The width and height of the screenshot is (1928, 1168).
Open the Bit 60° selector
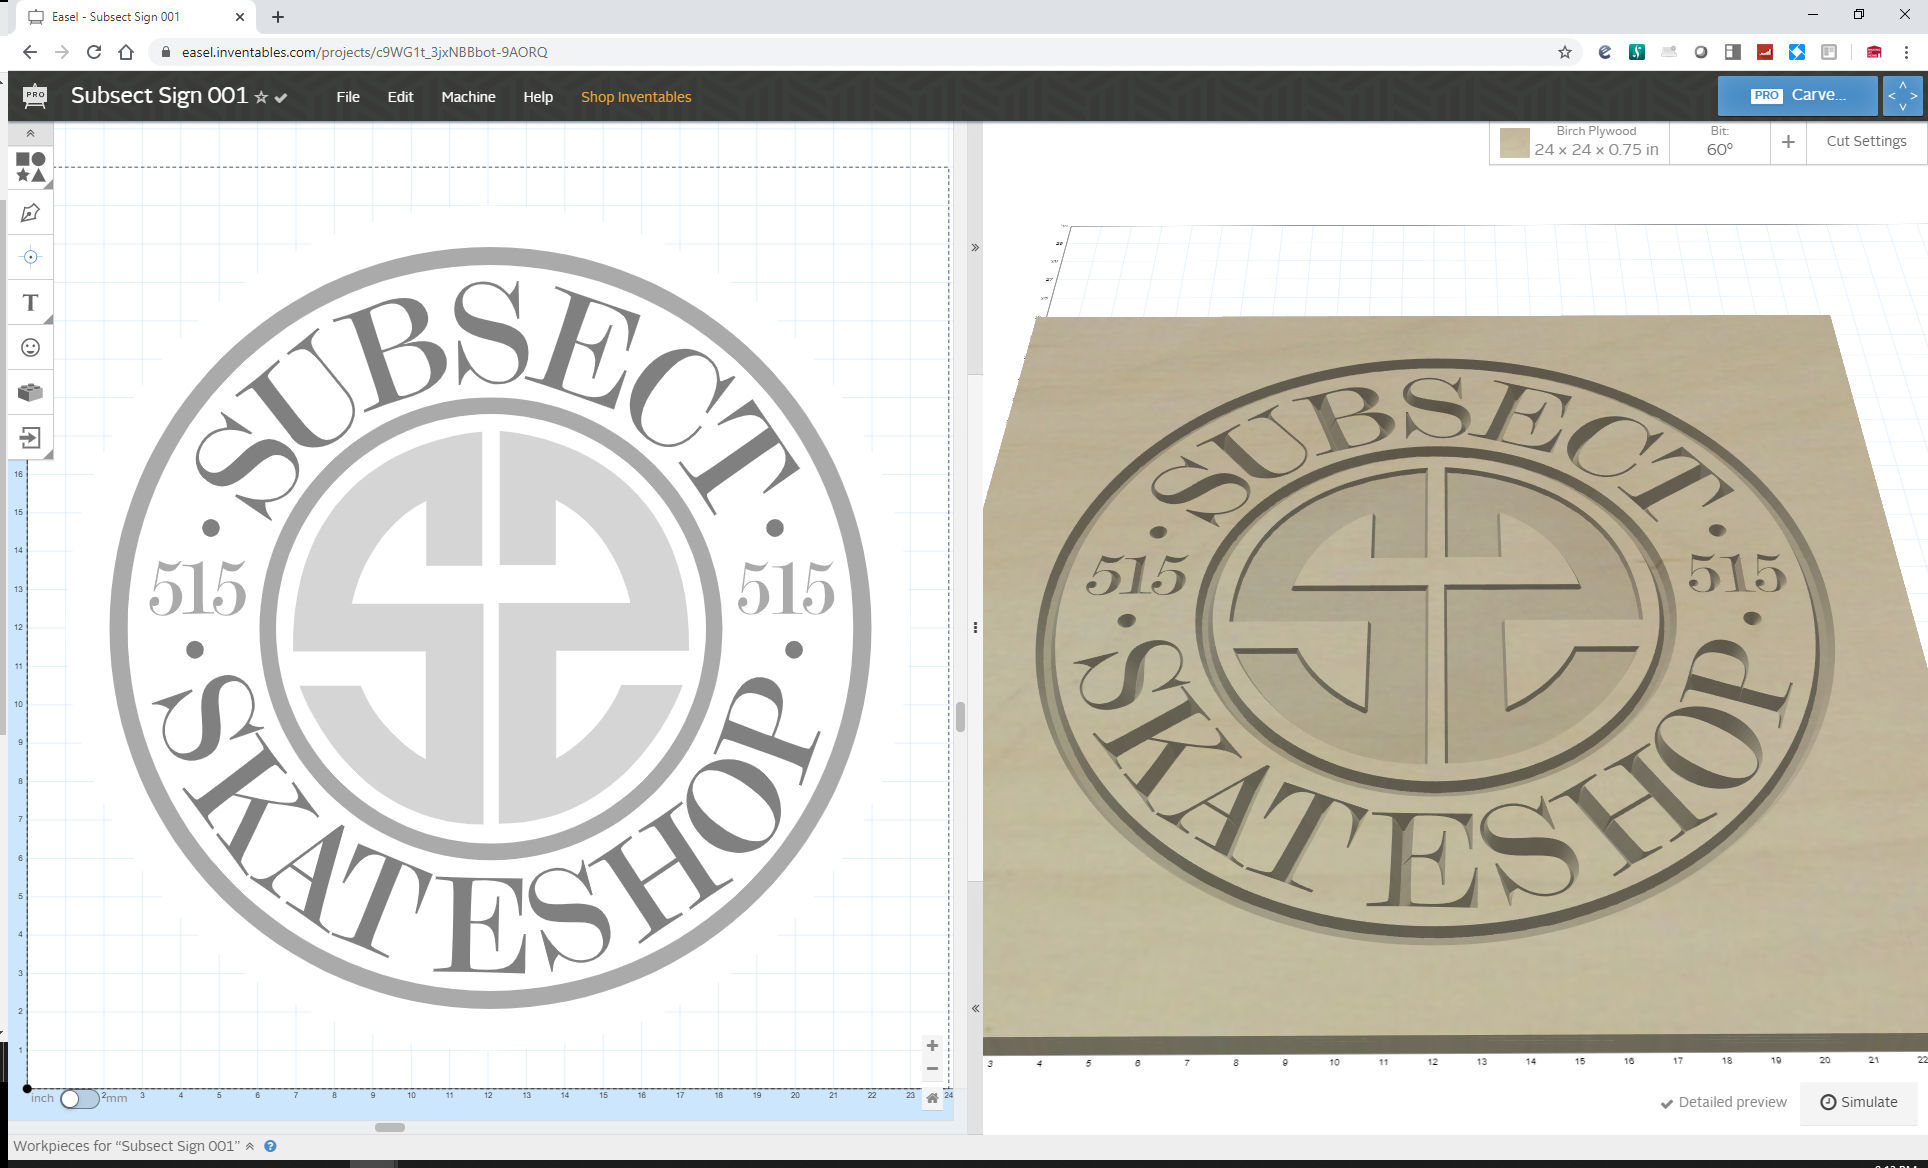pyautogui.click(x=1719, y=142)
